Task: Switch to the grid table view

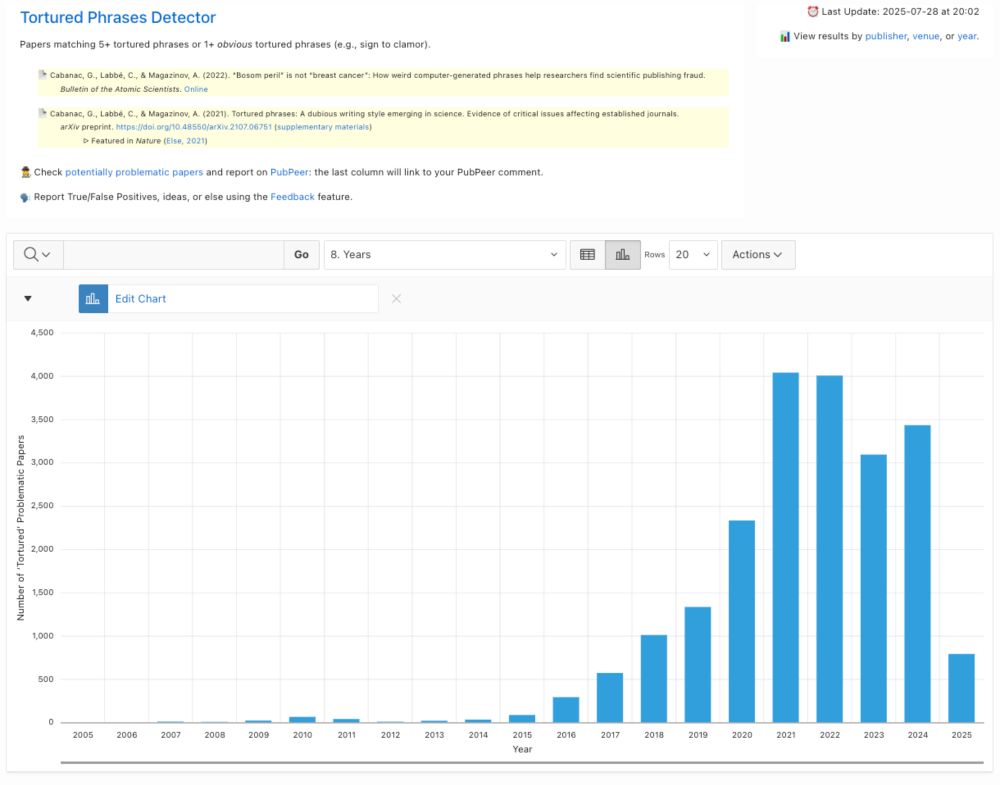Action: pos(587,254)
